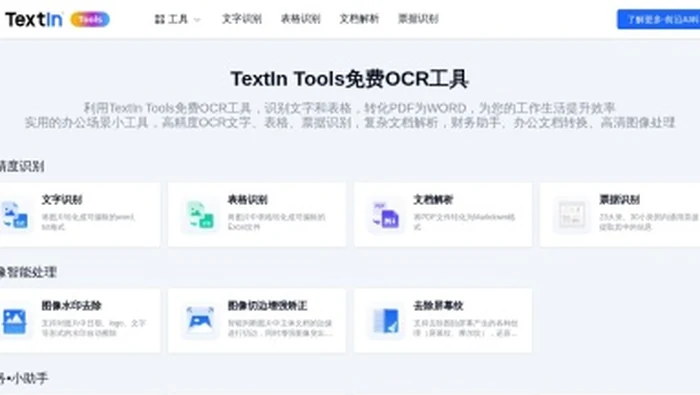Click the 图像水印去除 card icon
Image resolution: width=700 pixels, height=395 pixels.
click(14, 321)
